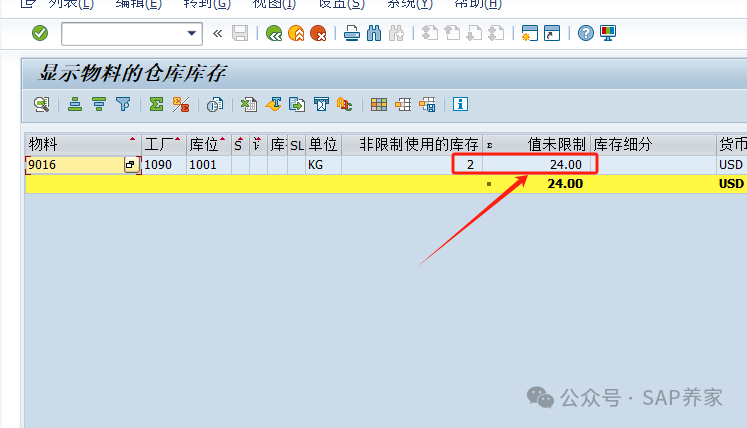The height and width of the screenshot is (428, 747).
Task: Click the 单位 column header
Action: click(323, 144)
